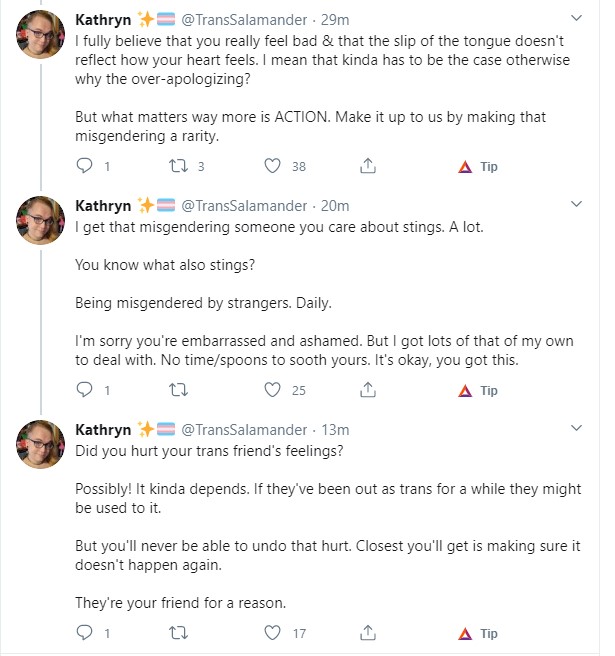
Task: Click the Tip button on the 20m tweet
Action: (478, 390)
